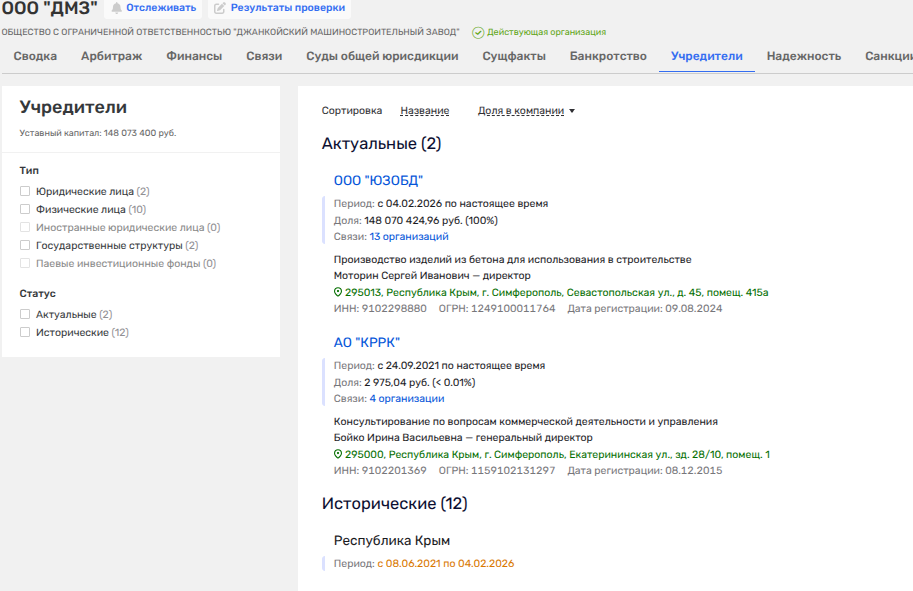Click Дата регистрации: 08.12.2015 text
913x591 pixels.
645,470
